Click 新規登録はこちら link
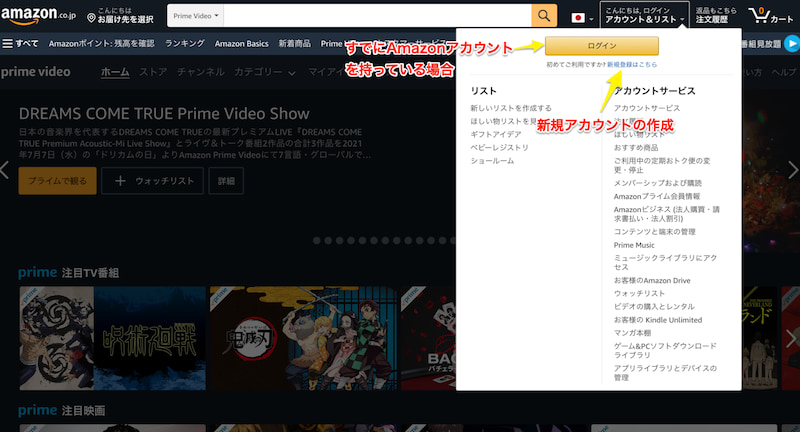Viewport: 800px width, 432px height. (x=632, y=65)
